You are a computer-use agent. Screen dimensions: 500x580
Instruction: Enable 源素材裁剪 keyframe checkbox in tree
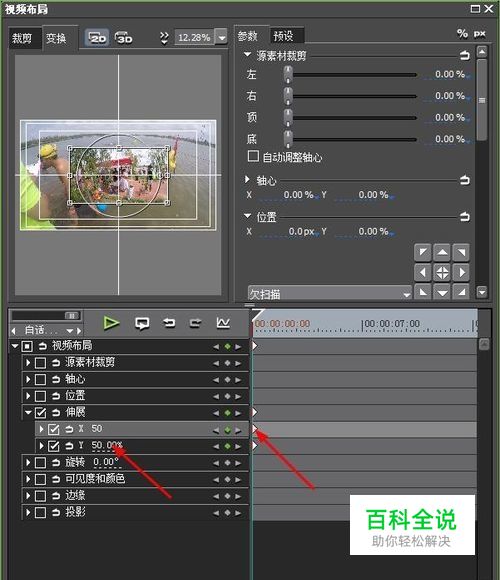point(40,363)
